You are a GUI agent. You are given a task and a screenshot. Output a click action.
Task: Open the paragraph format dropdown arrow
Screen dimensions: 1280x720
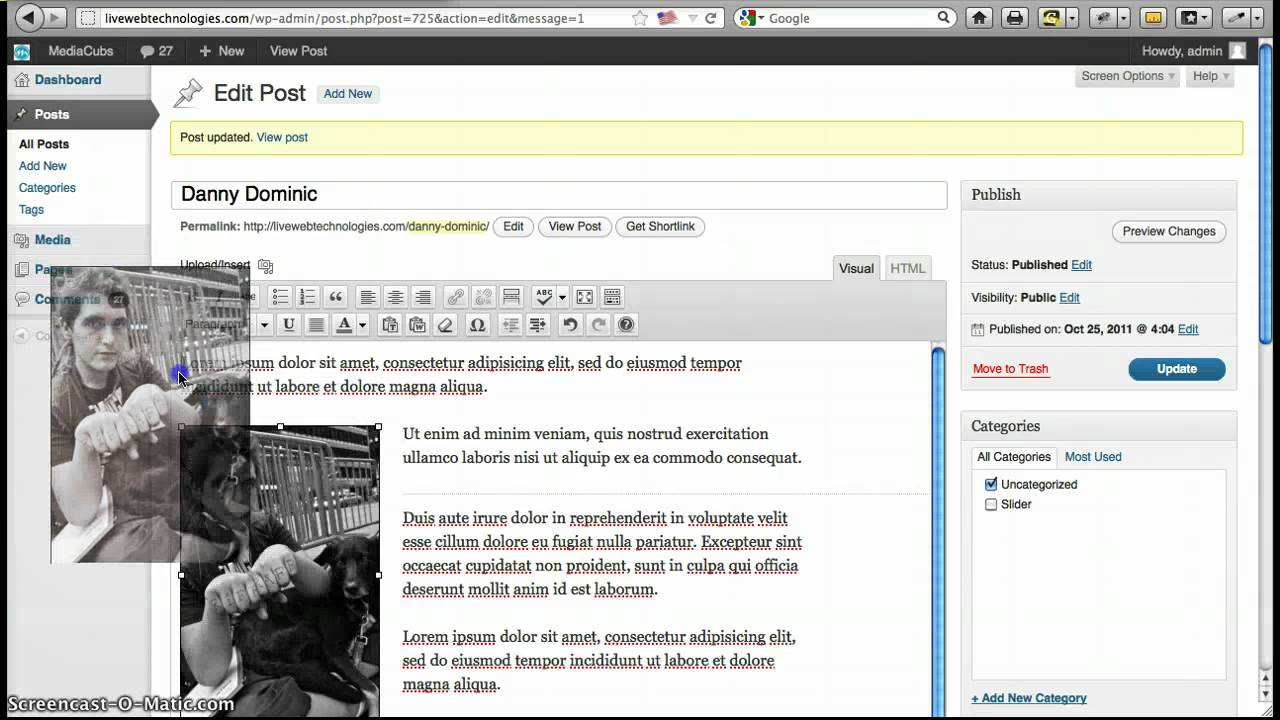[264, 324]
